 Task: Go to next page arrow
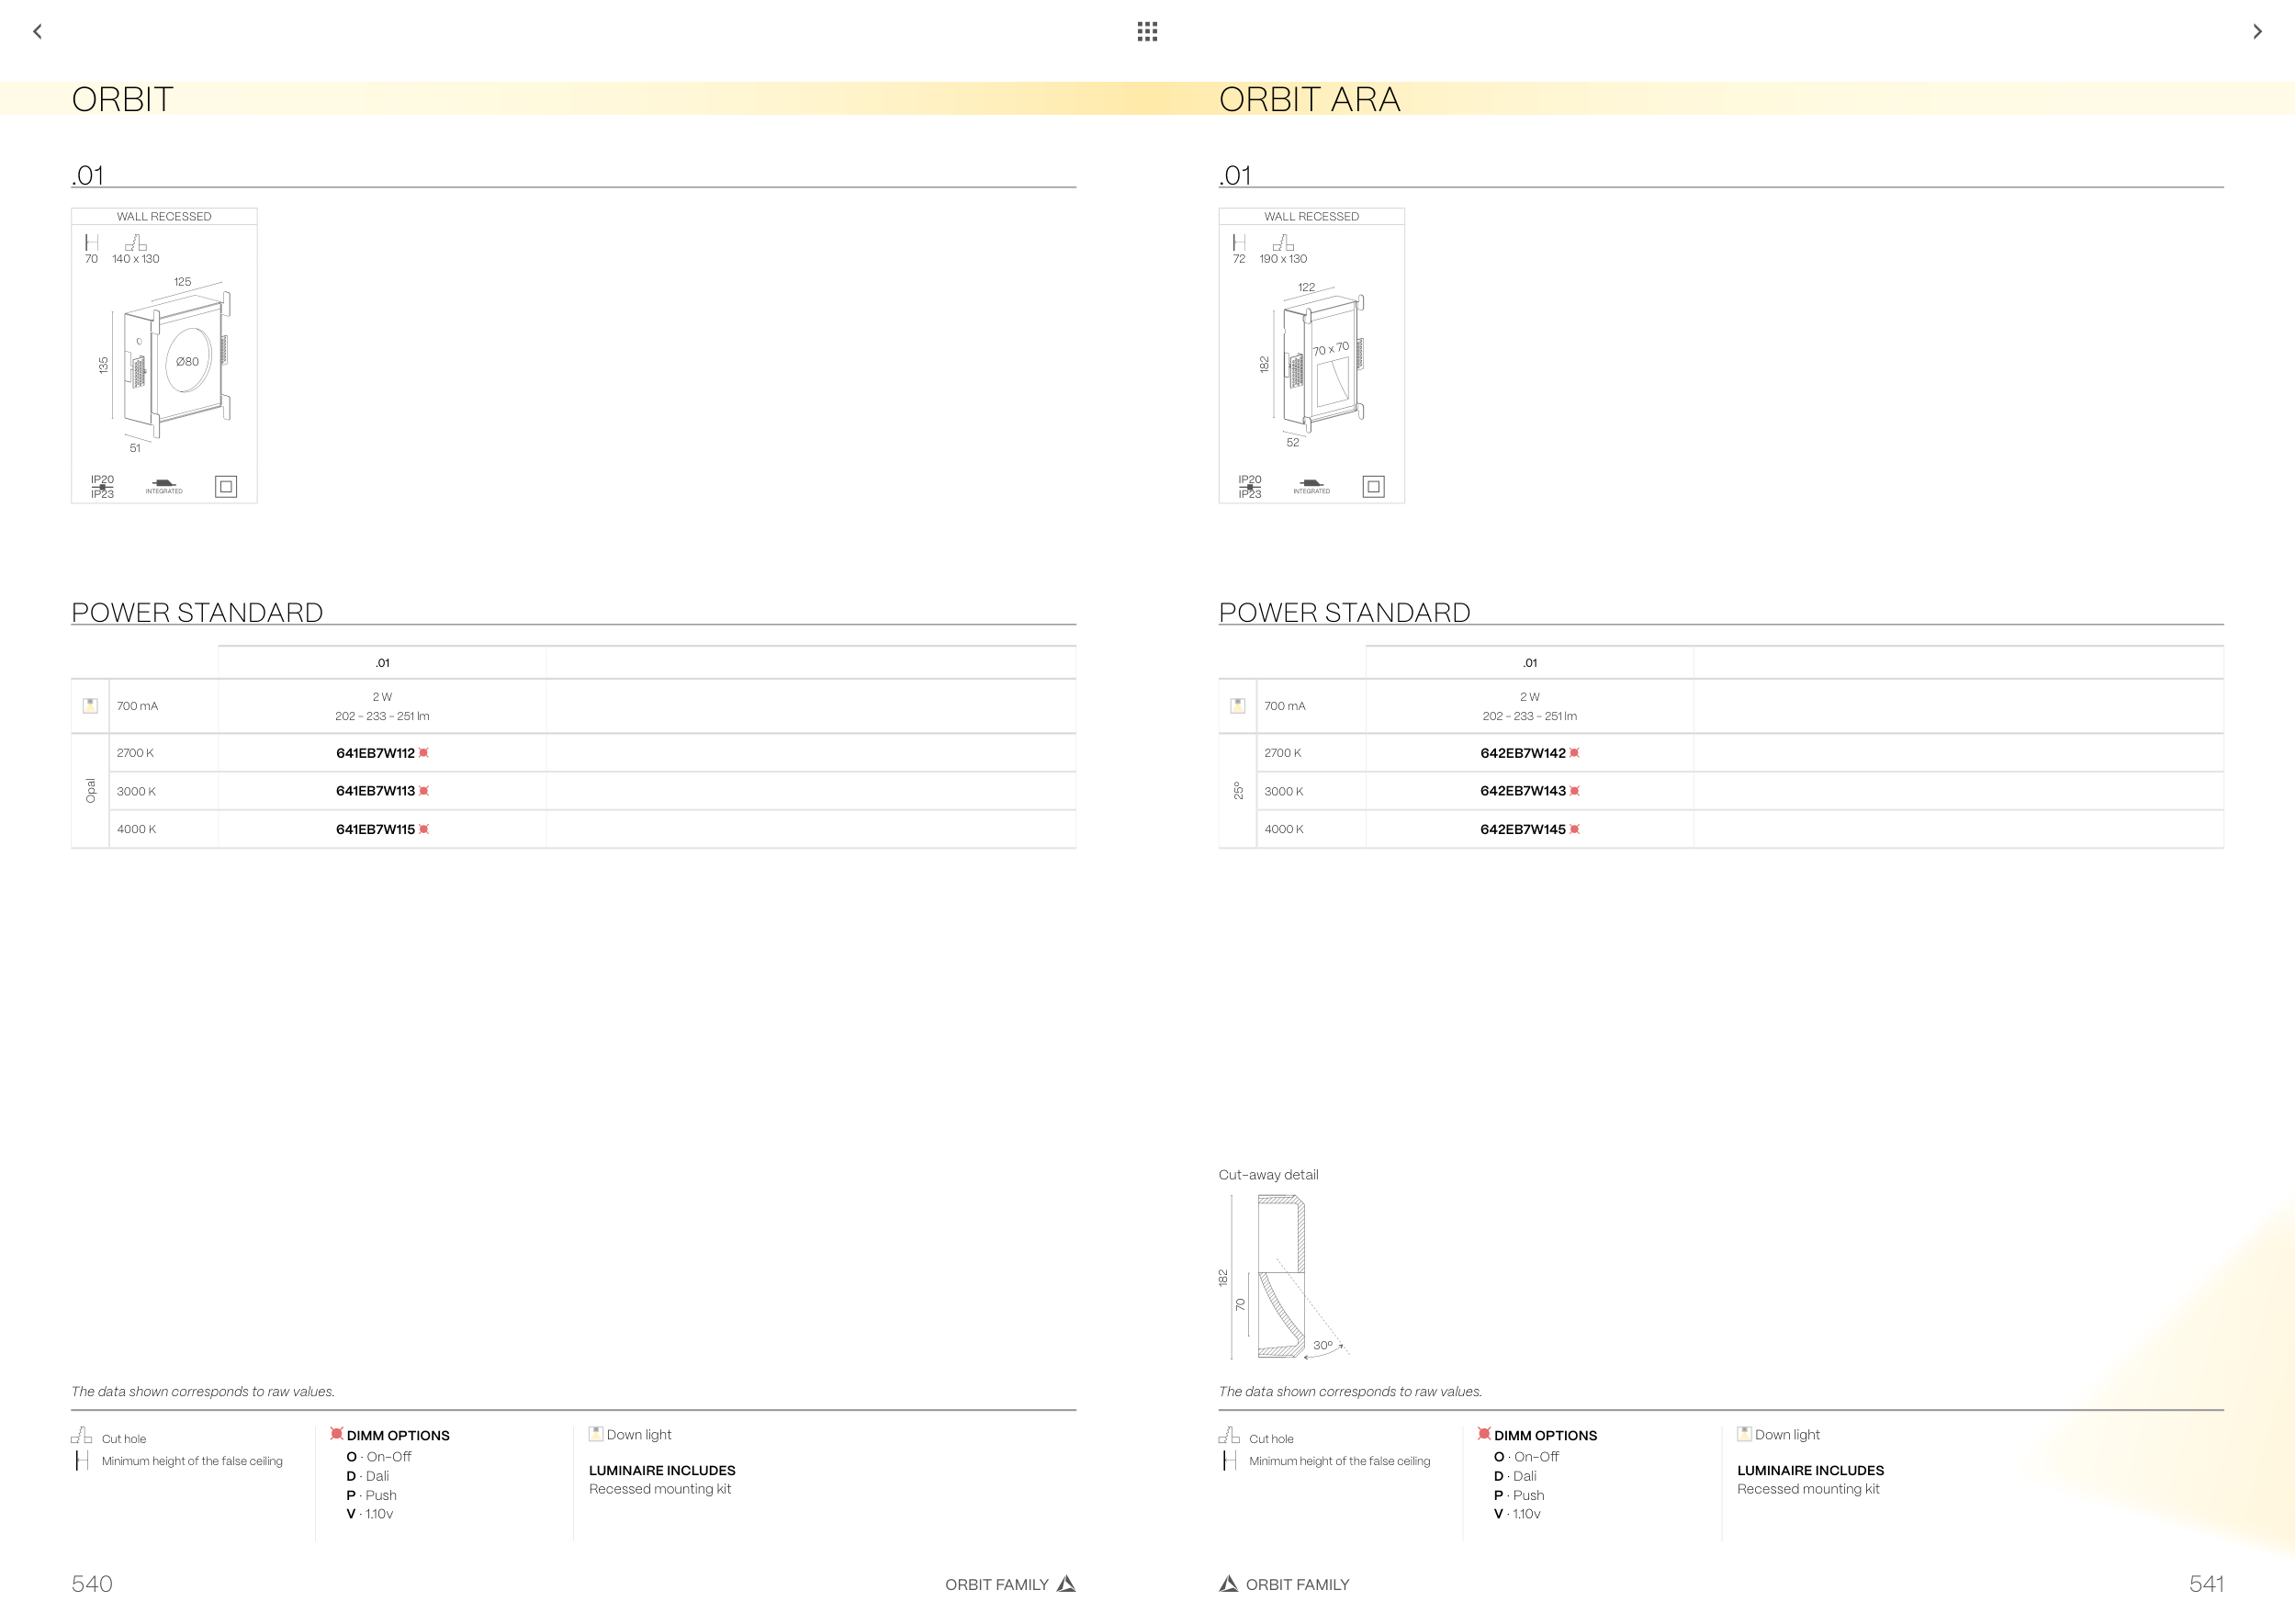(x=2257, y=32)
